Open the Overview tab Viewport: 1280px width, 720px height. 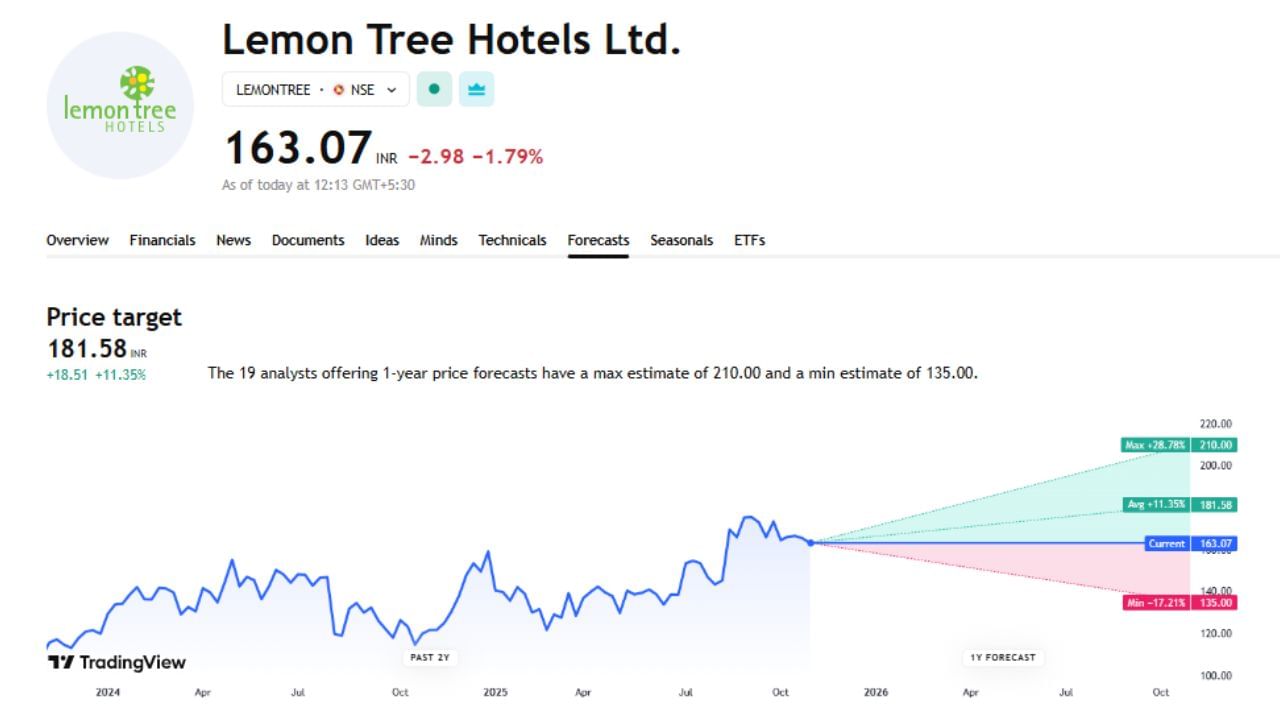pos(77,240)
